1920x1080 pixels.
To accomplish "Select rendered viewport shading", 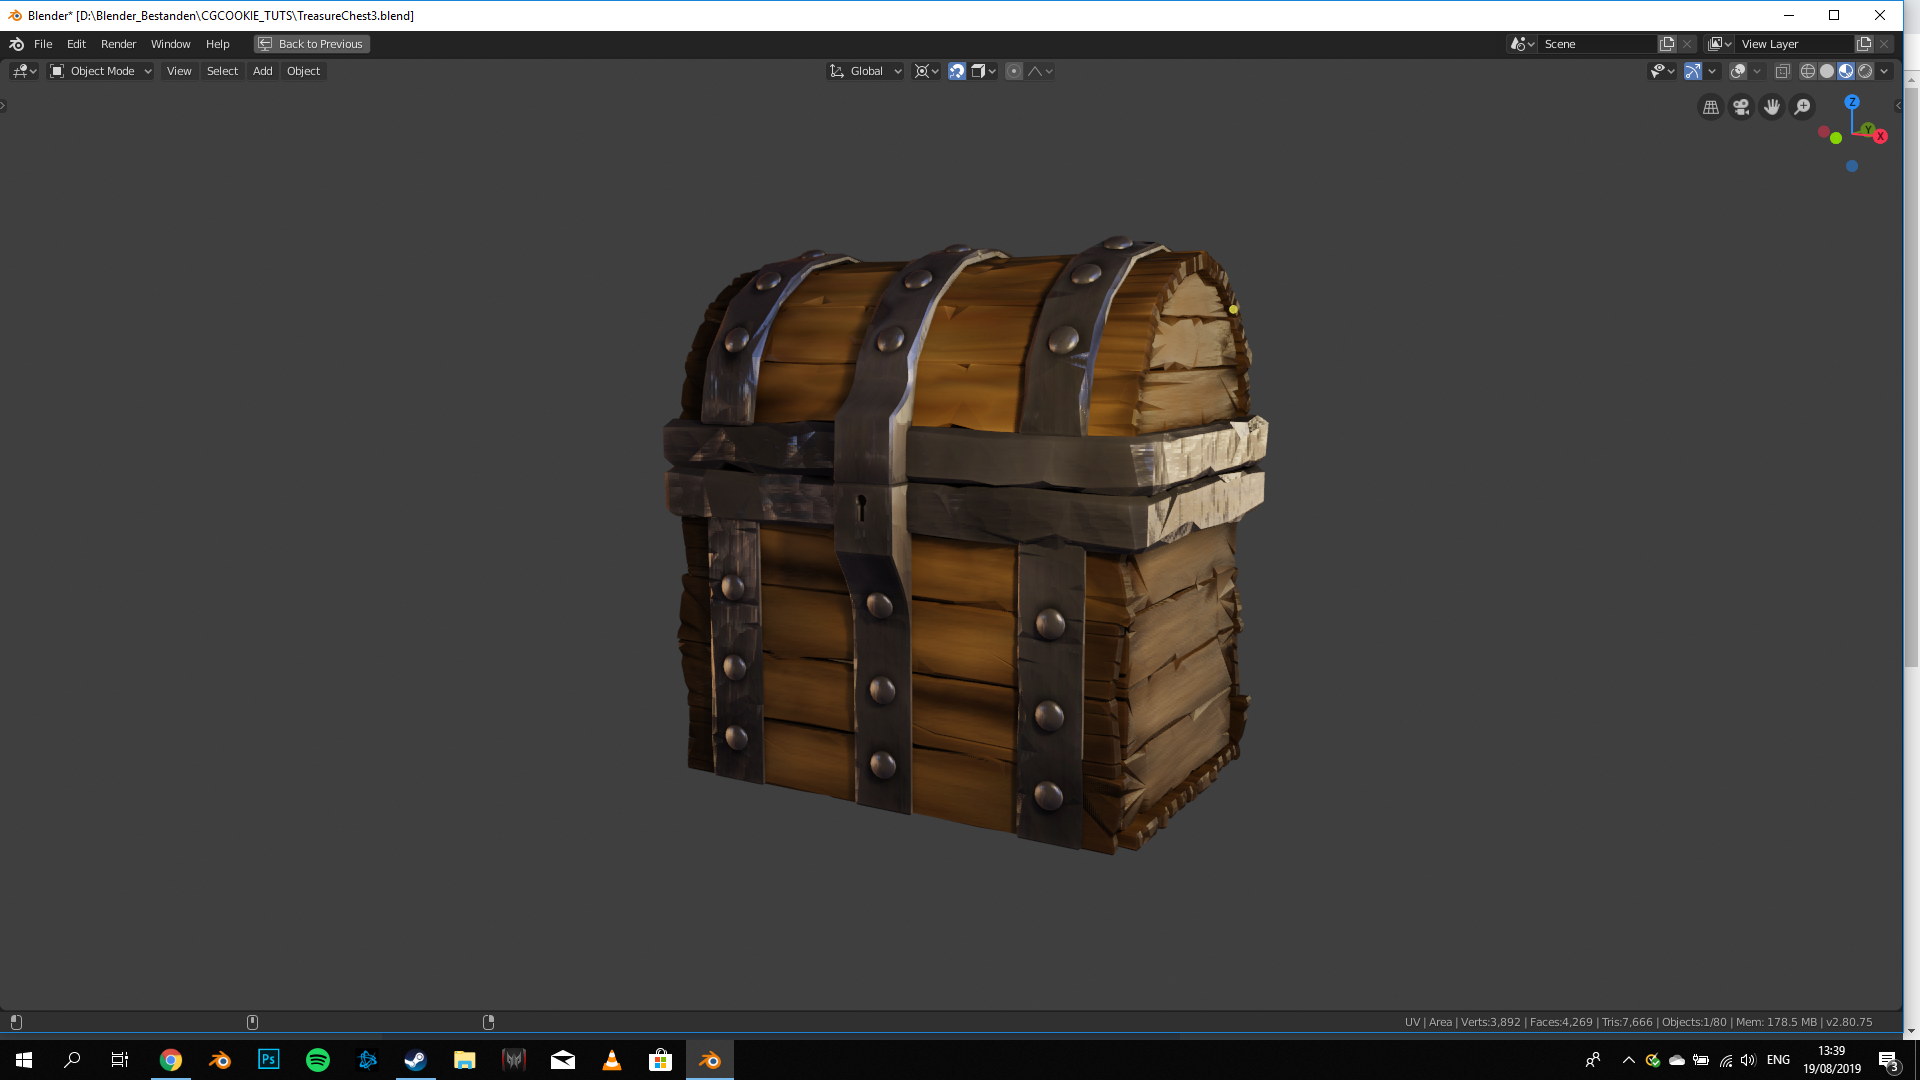I will pyautogui.click(x=1865, y=71).
